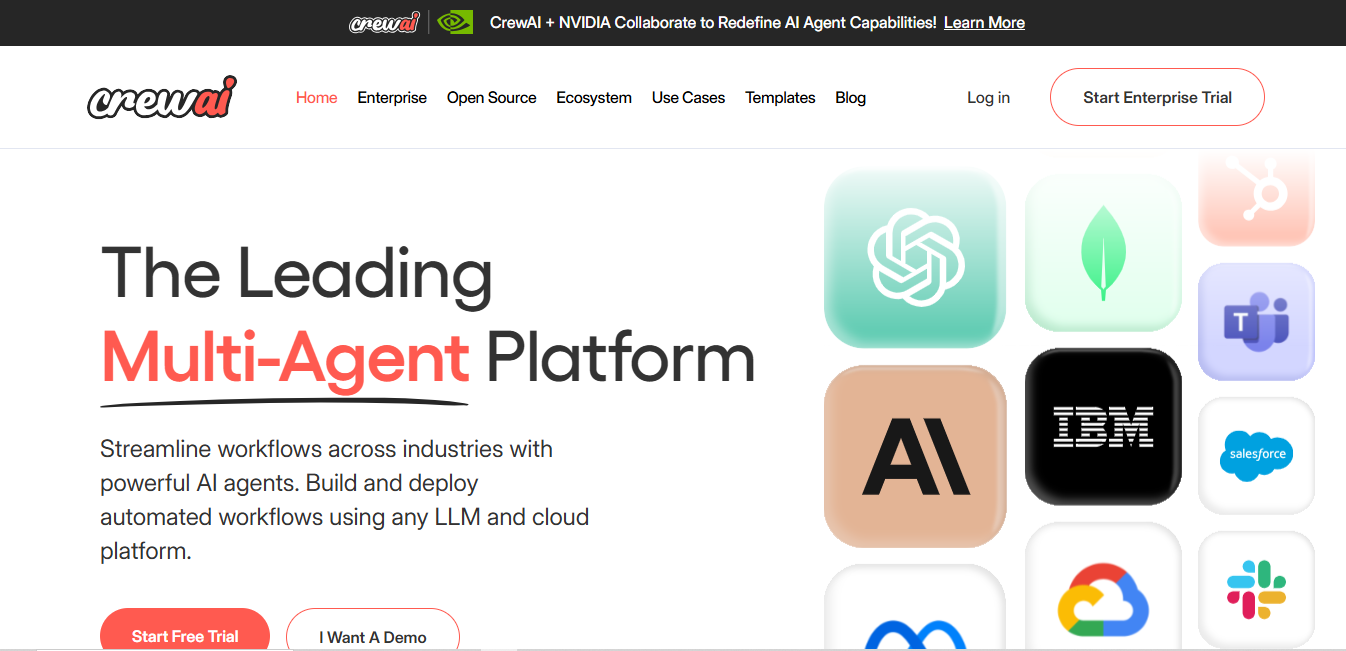Browse the Templates page
The image size is (1346, 651).
coord(780,98)
